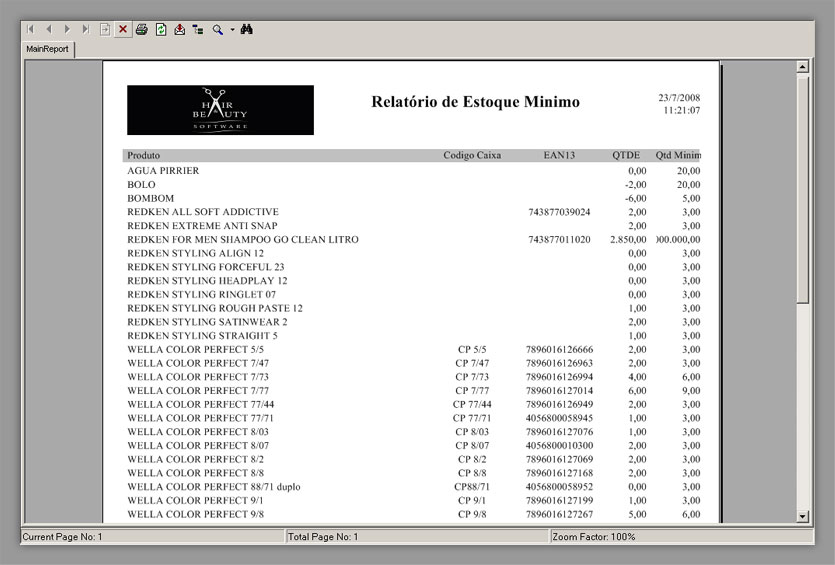835x565 pixels.
Task: Click quantity value 2.850,00
Action: pyautogui.click(x=628, y=240)
